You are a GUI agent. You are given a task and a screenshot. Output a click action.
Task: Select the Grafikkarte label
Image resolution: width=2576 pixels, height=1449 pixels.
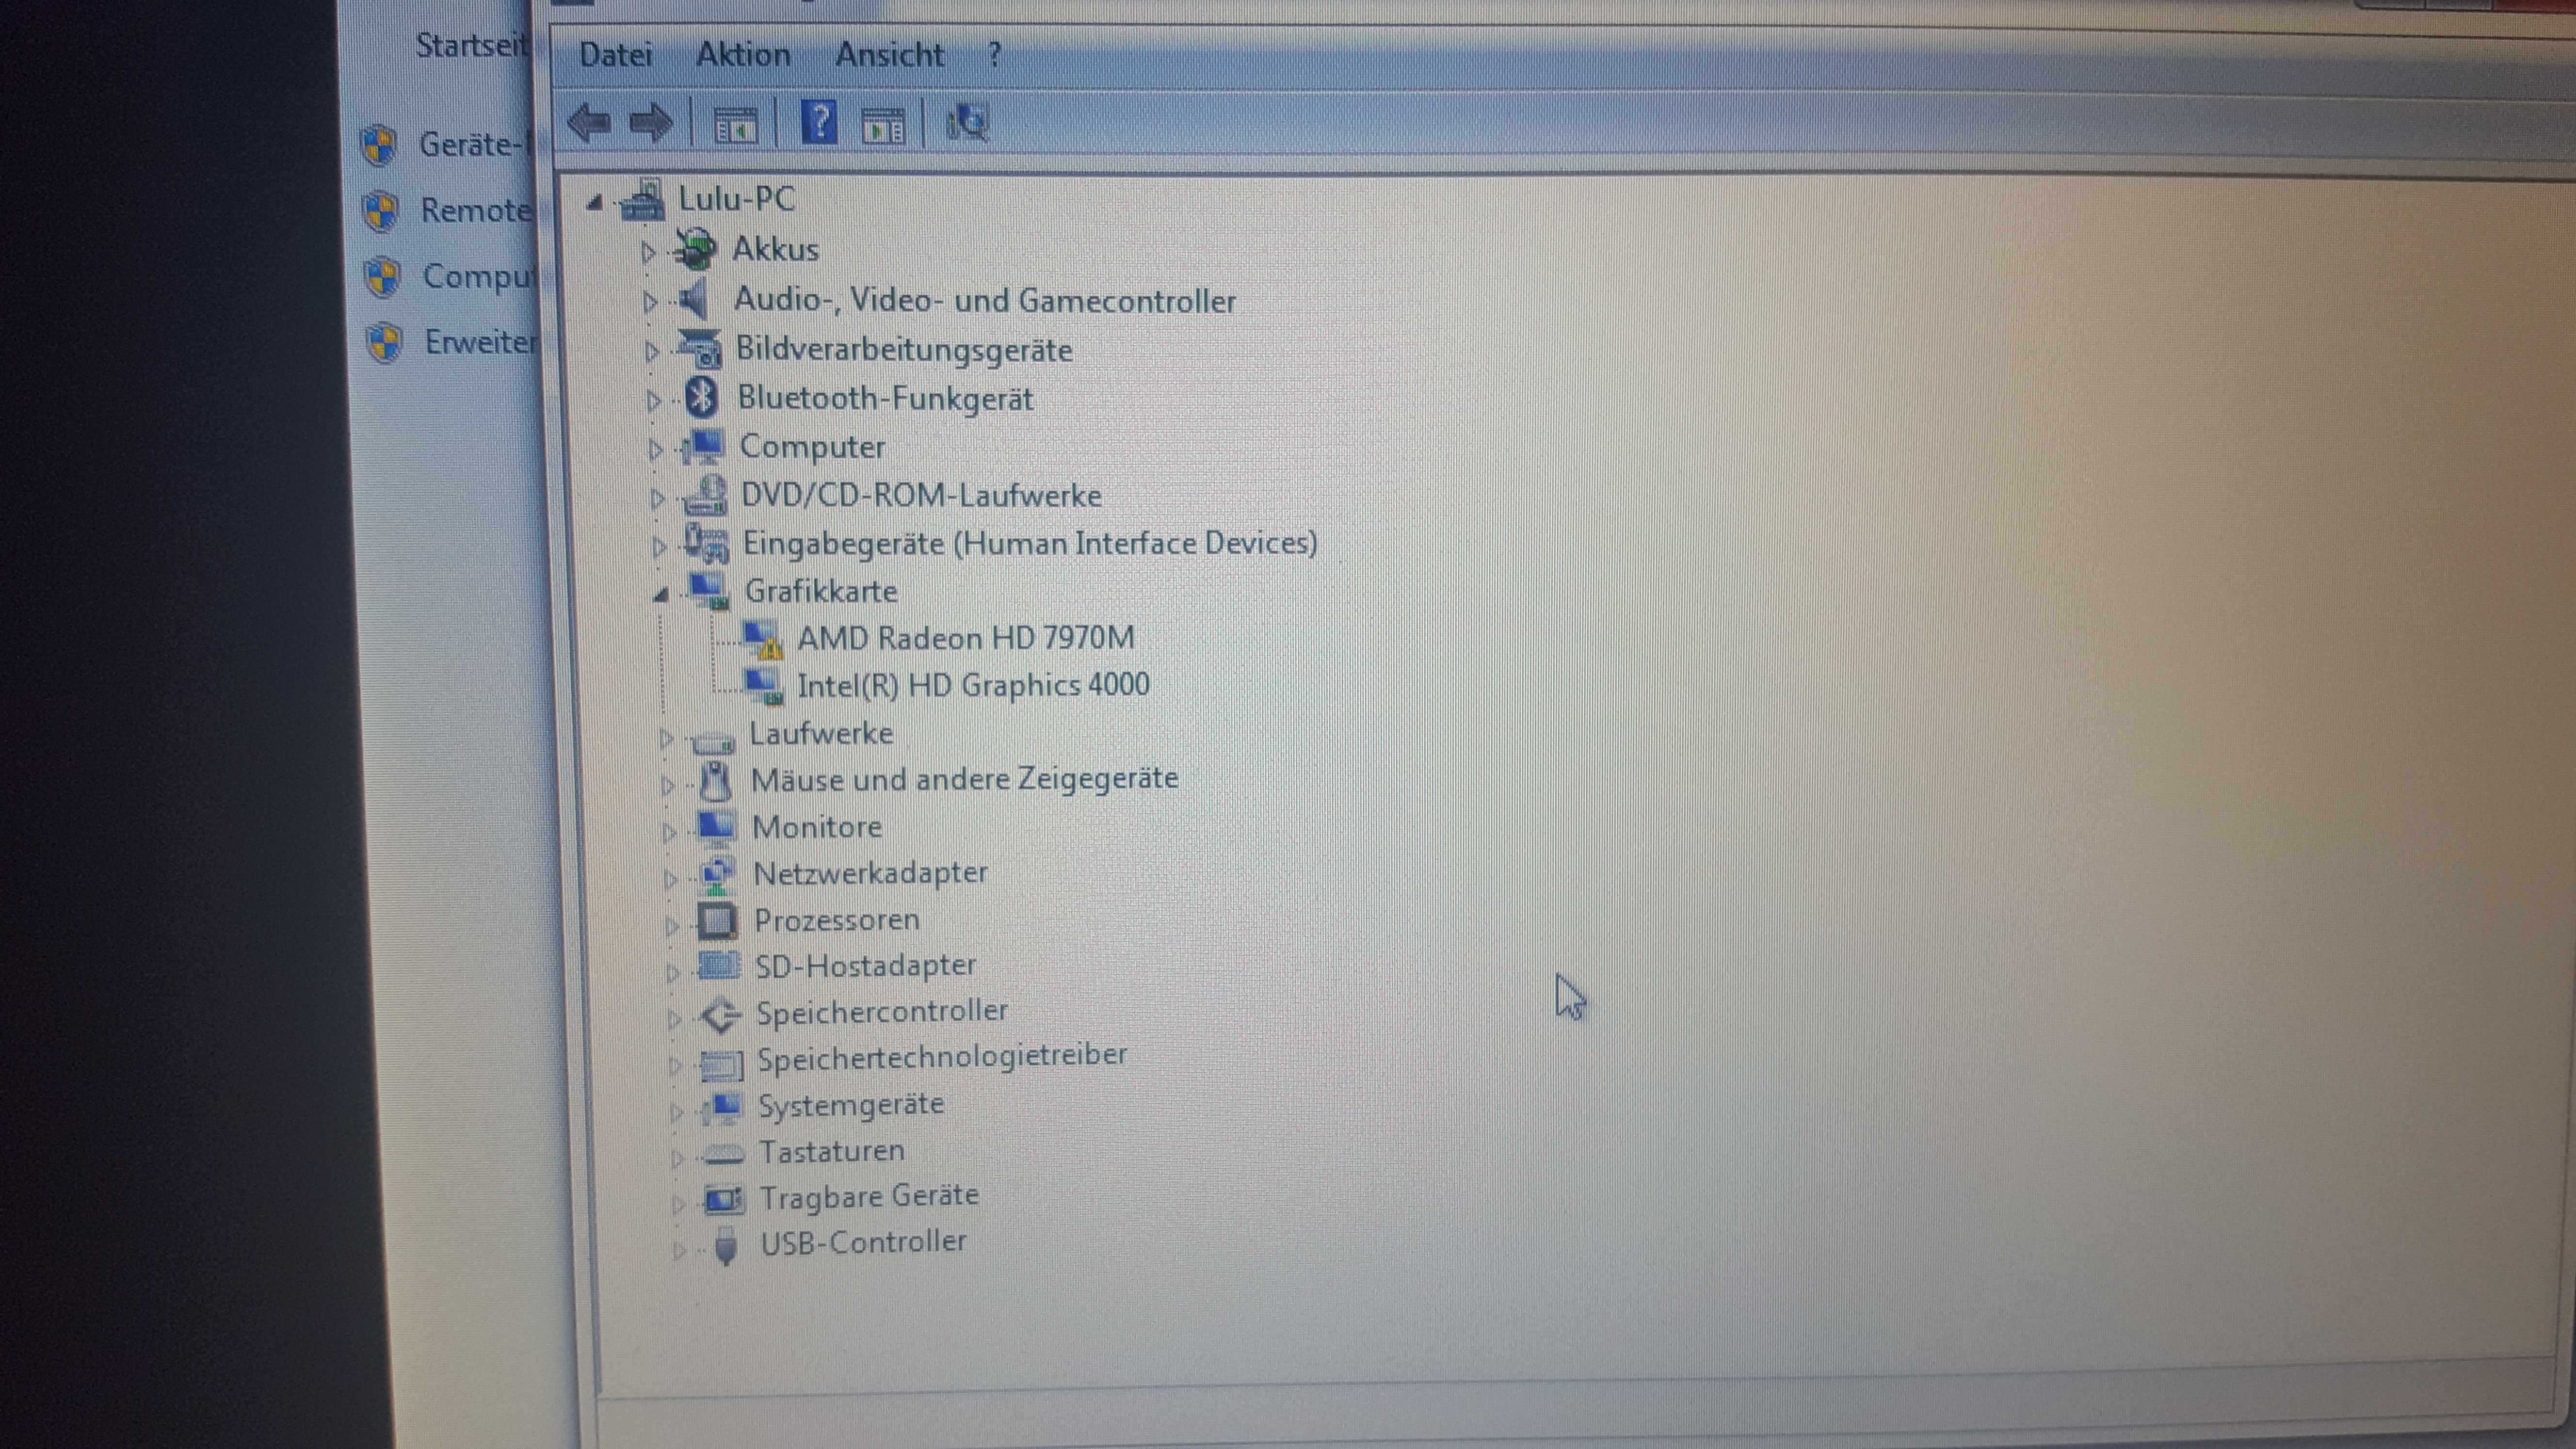[x=821, y=591]
